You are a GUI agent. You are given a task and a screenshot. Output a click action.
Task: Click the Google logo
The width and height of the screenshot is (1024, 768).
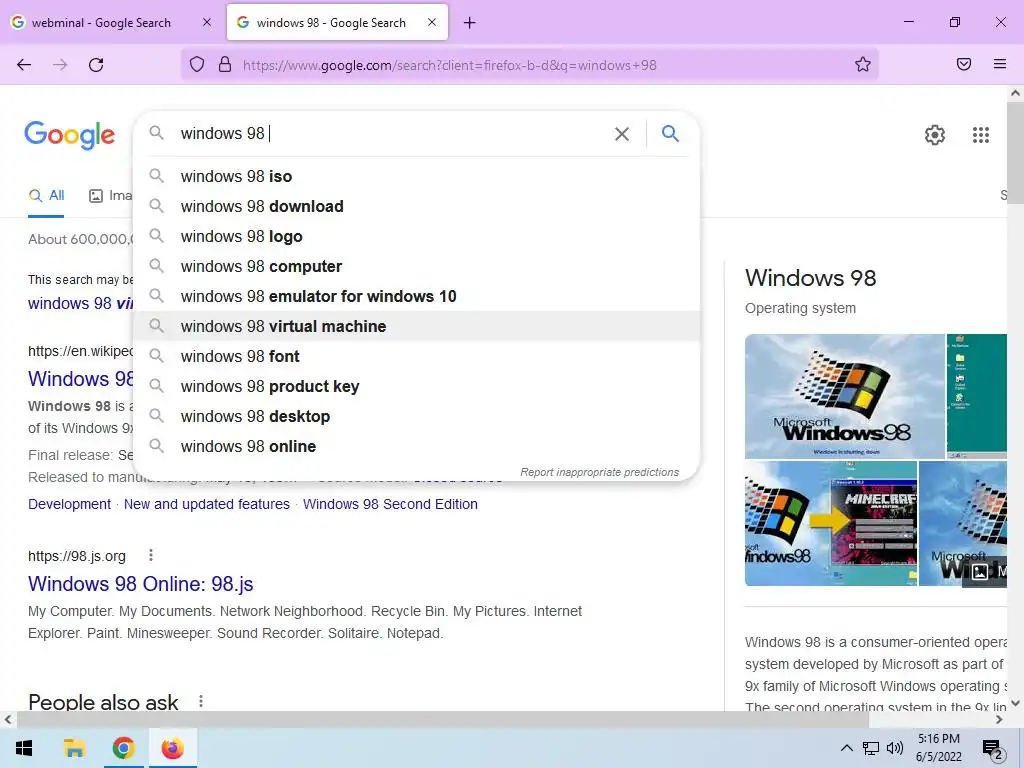click(69, 135)
